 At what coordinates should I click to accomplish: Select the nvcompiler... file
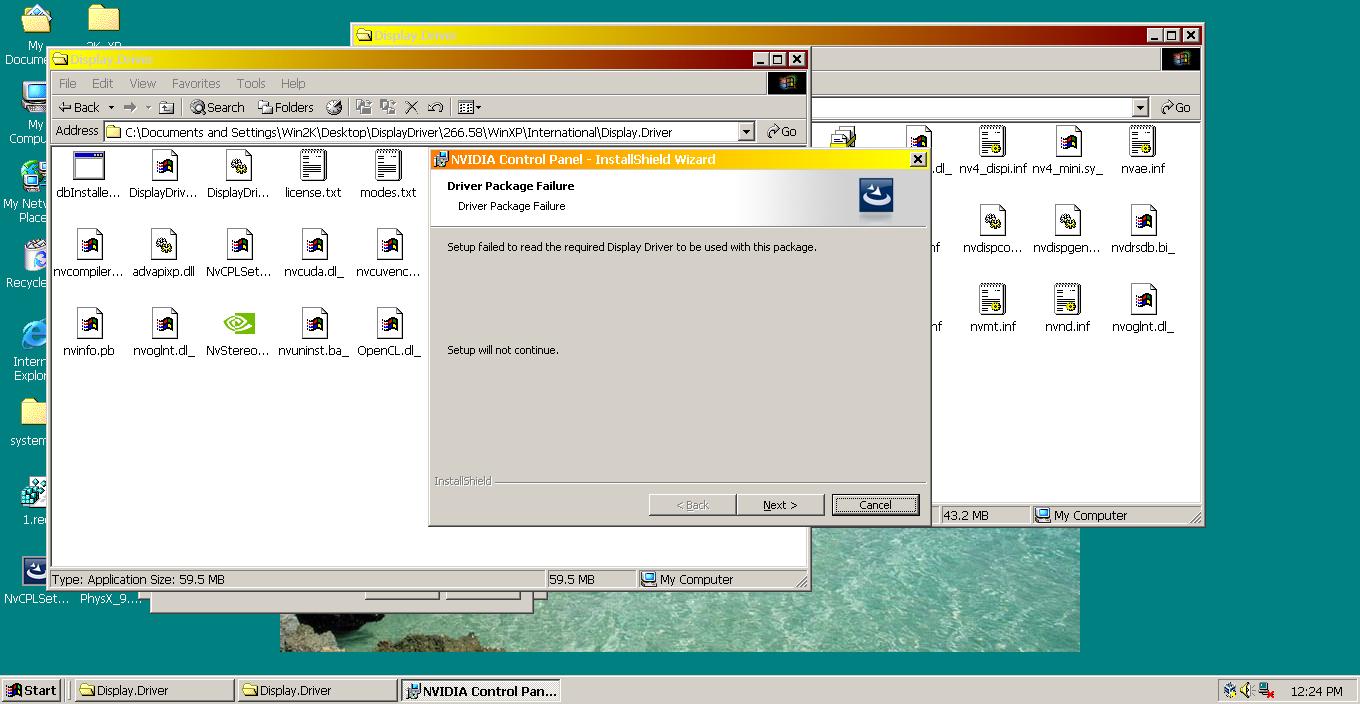pyautogui.click(x=89, y=254)
